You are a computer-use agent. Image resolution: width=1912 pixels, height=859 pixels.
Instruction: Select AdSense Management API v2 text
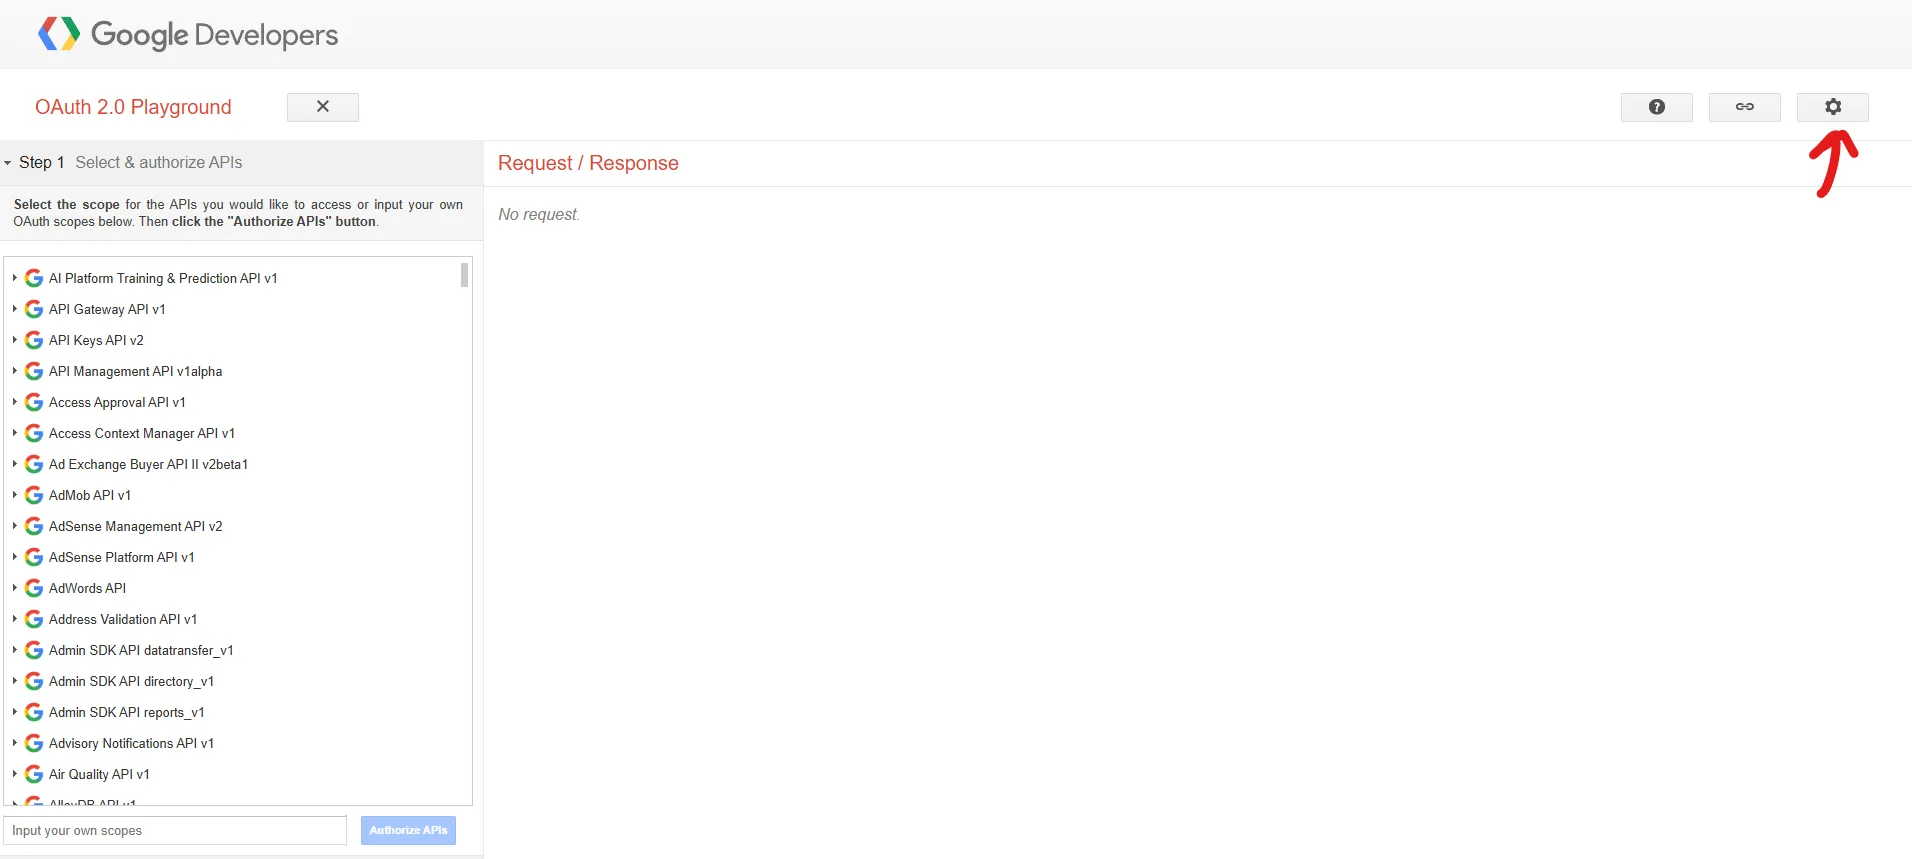point(136,526)
